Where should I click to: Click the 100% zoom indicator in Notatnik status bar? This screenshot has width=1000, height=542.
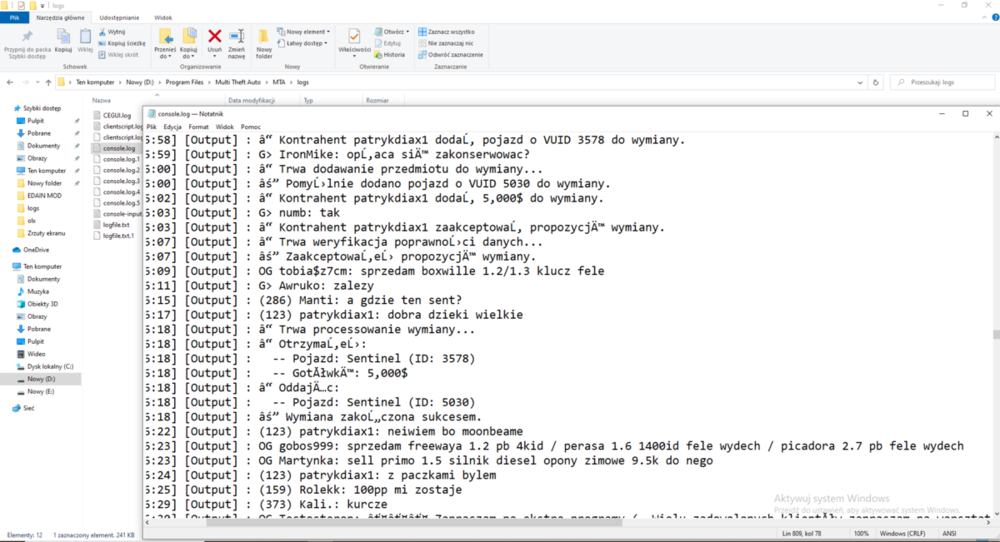(861, 534)
